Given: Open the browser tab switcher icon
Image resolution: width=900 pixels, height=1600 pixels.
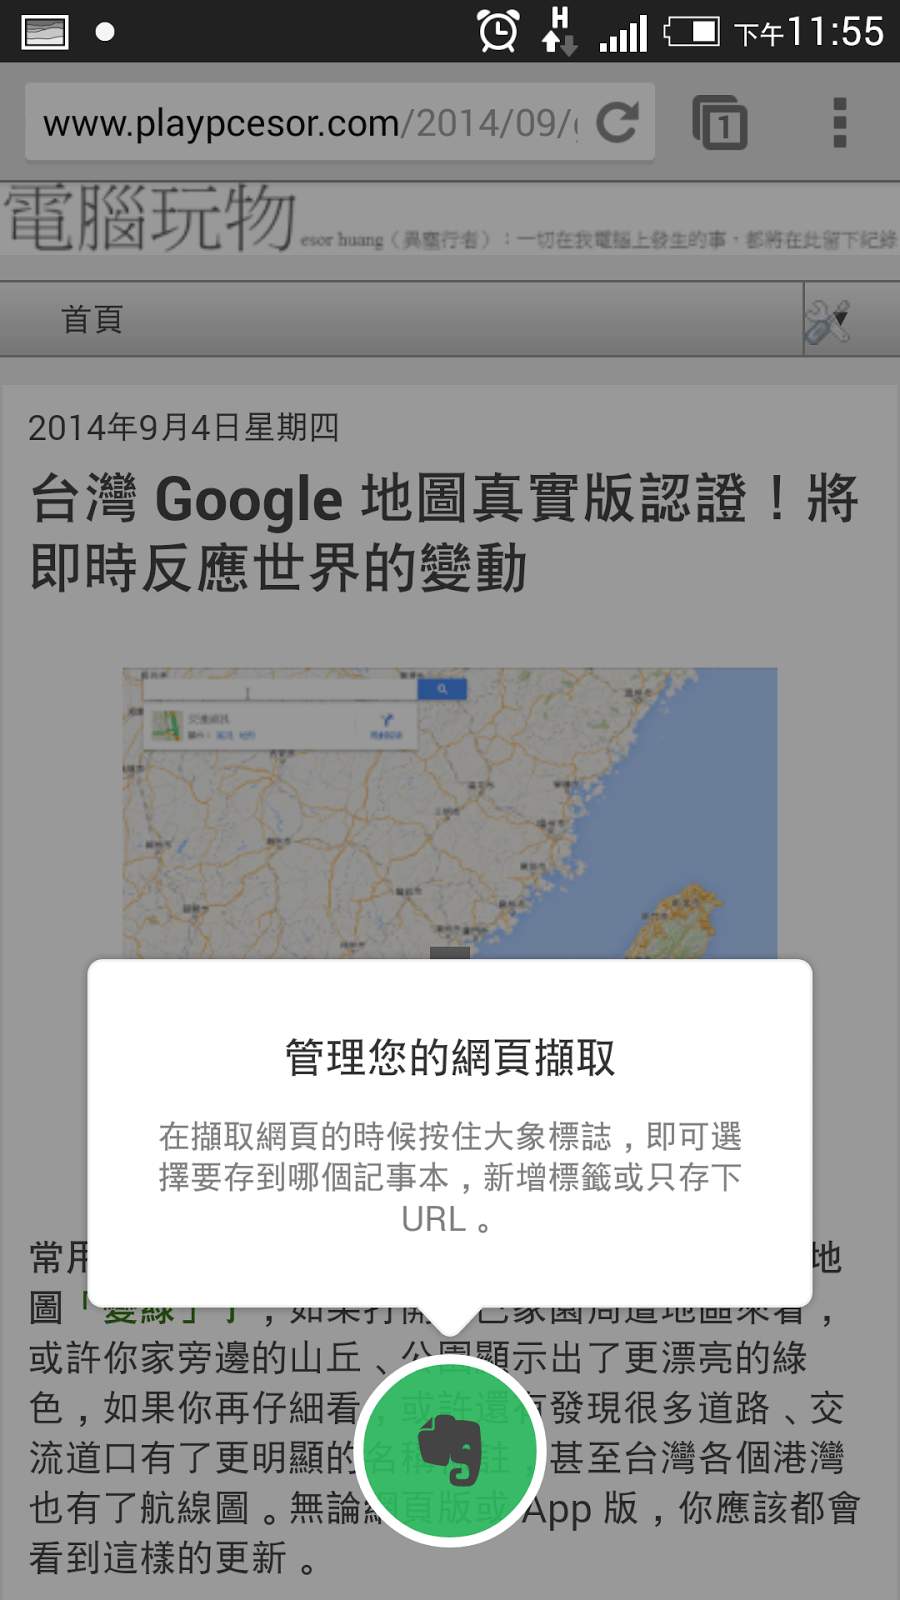Looking at the screenshot, I should [720, 123].
